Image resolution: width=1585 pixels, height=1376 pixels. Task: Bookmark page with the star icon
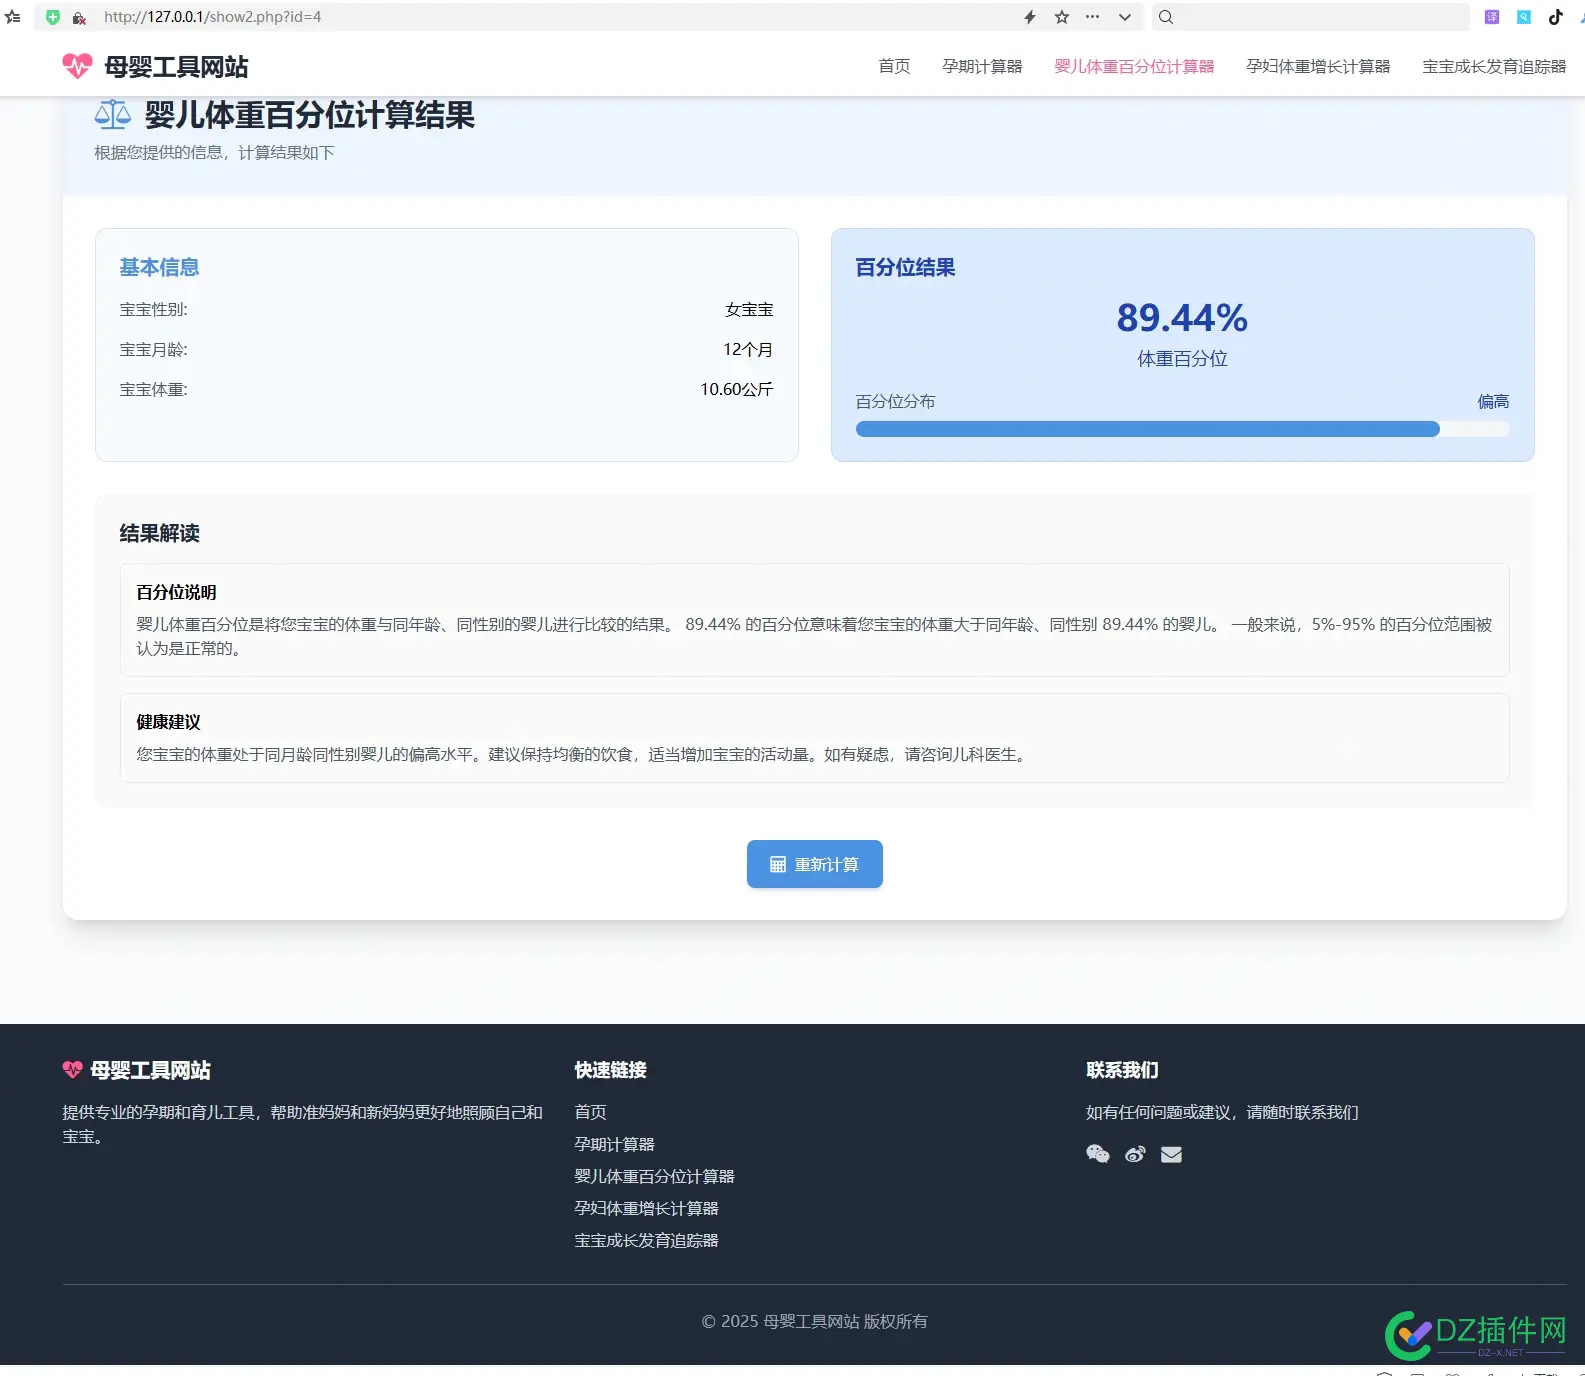(x=1062, y=17)
